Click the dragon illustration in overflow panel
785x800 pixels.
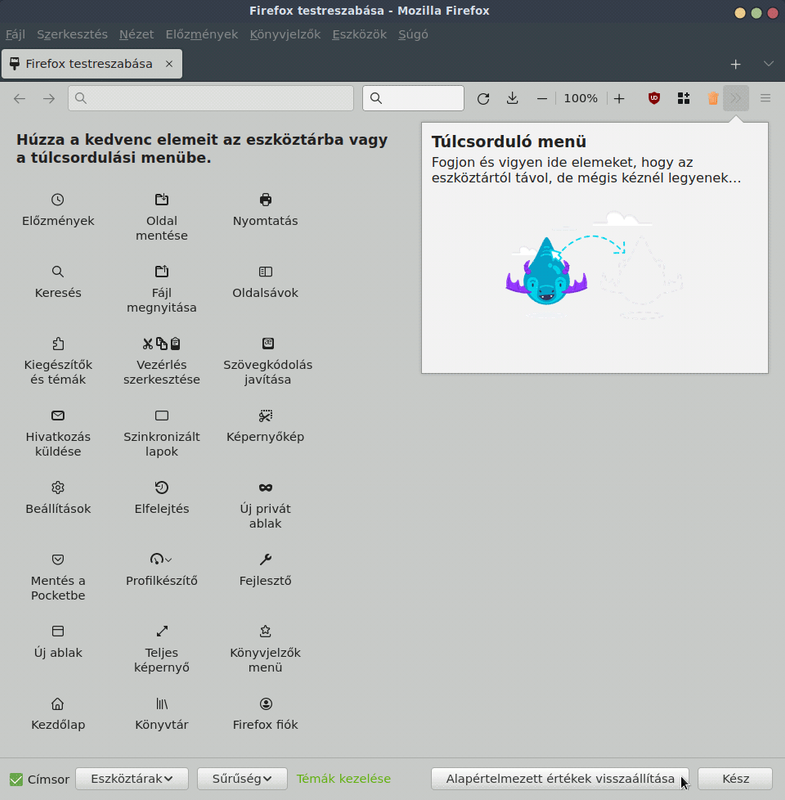click(546, 271)
